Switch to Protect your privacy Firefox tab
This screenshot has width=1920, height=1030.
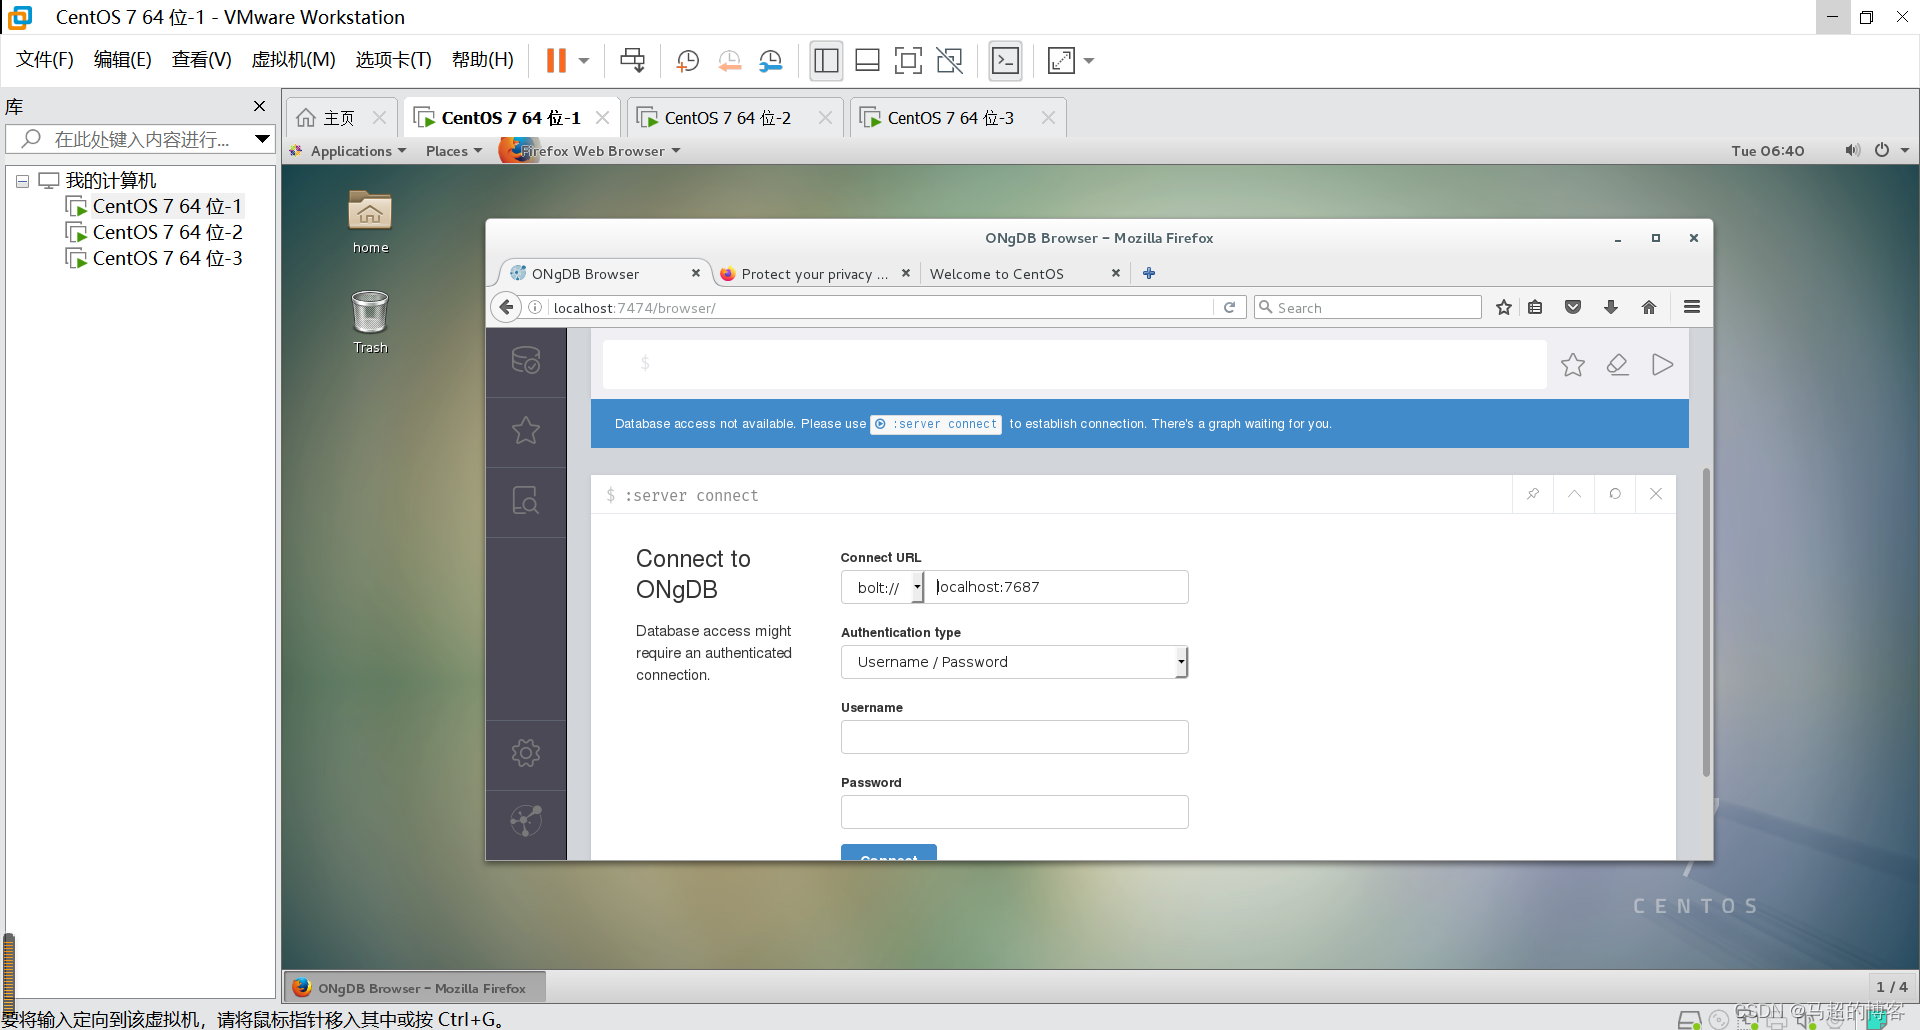[x=814, y=273]
